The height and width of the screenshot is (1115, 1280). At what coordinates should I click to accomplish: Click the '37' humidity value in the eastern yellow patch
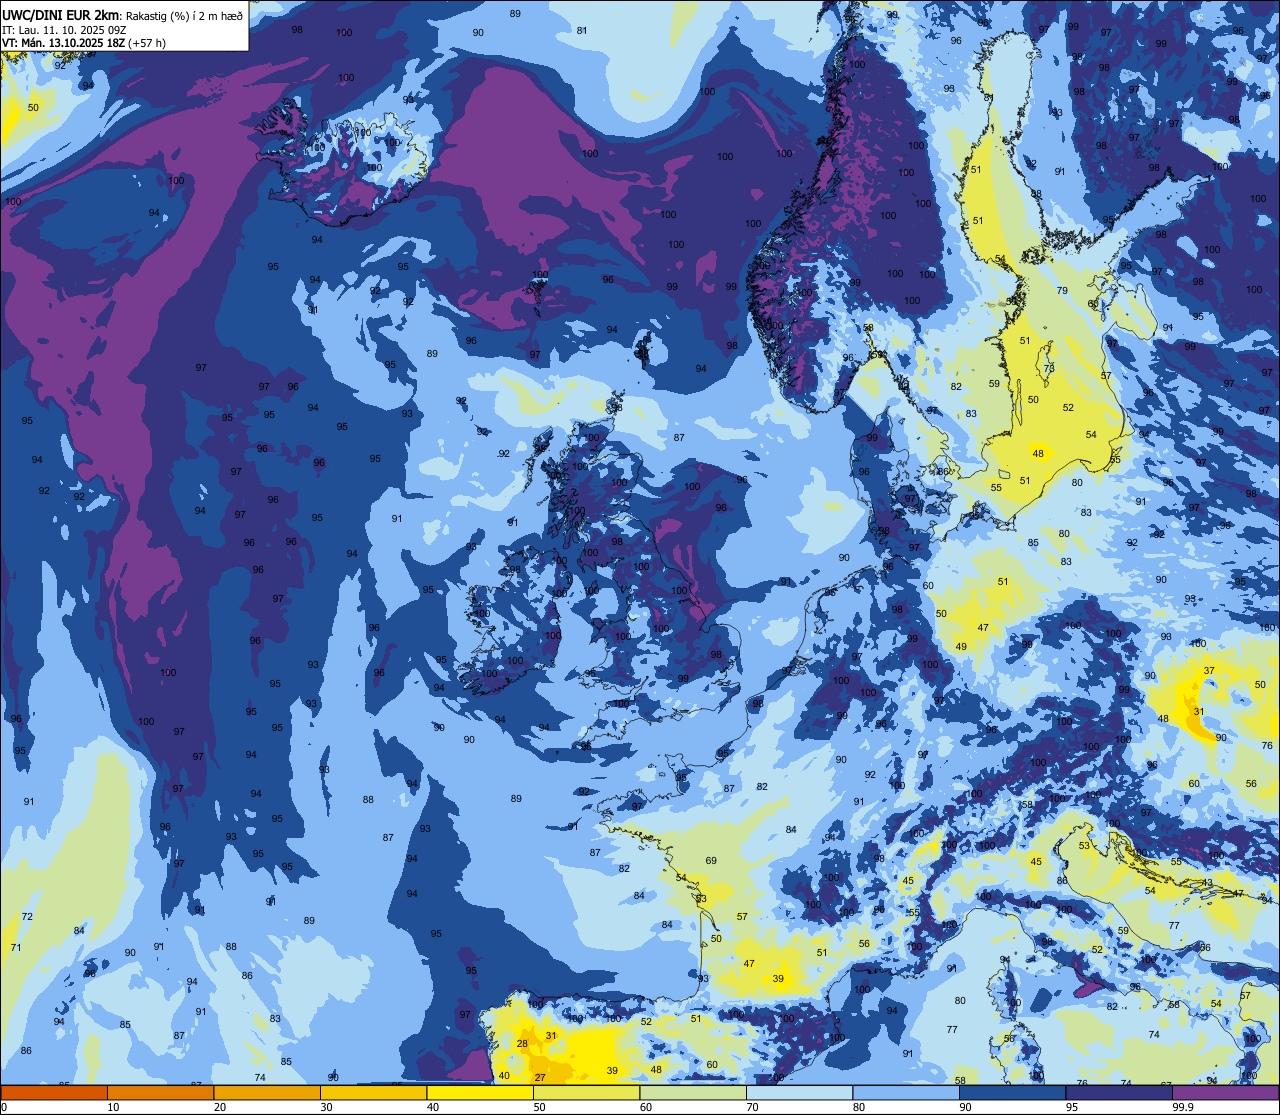coord(1209,671)
